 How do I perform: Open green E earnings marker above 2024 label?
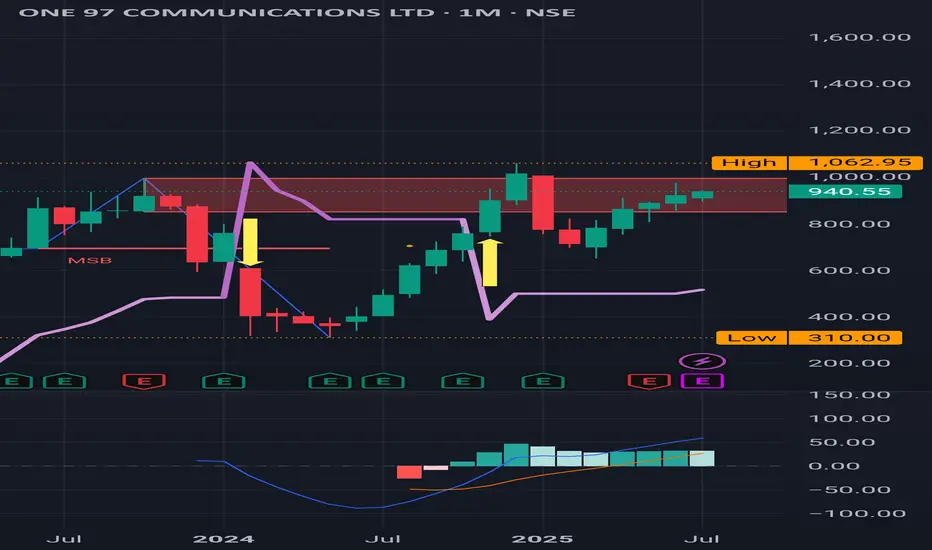click(223, 381)
